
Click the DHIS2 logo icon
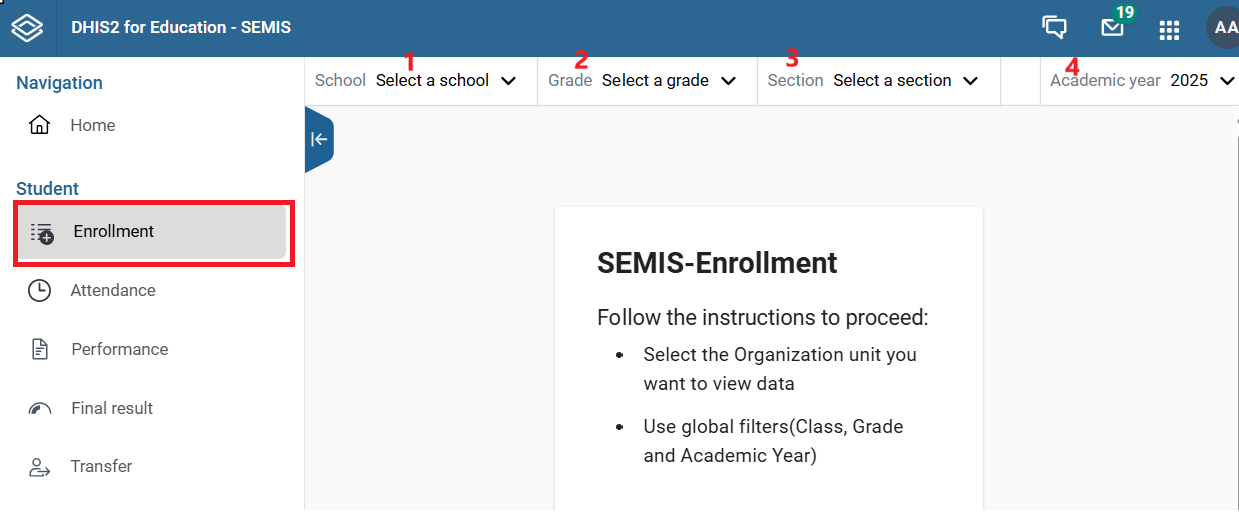pyautogui.click(x=27, y=27)
